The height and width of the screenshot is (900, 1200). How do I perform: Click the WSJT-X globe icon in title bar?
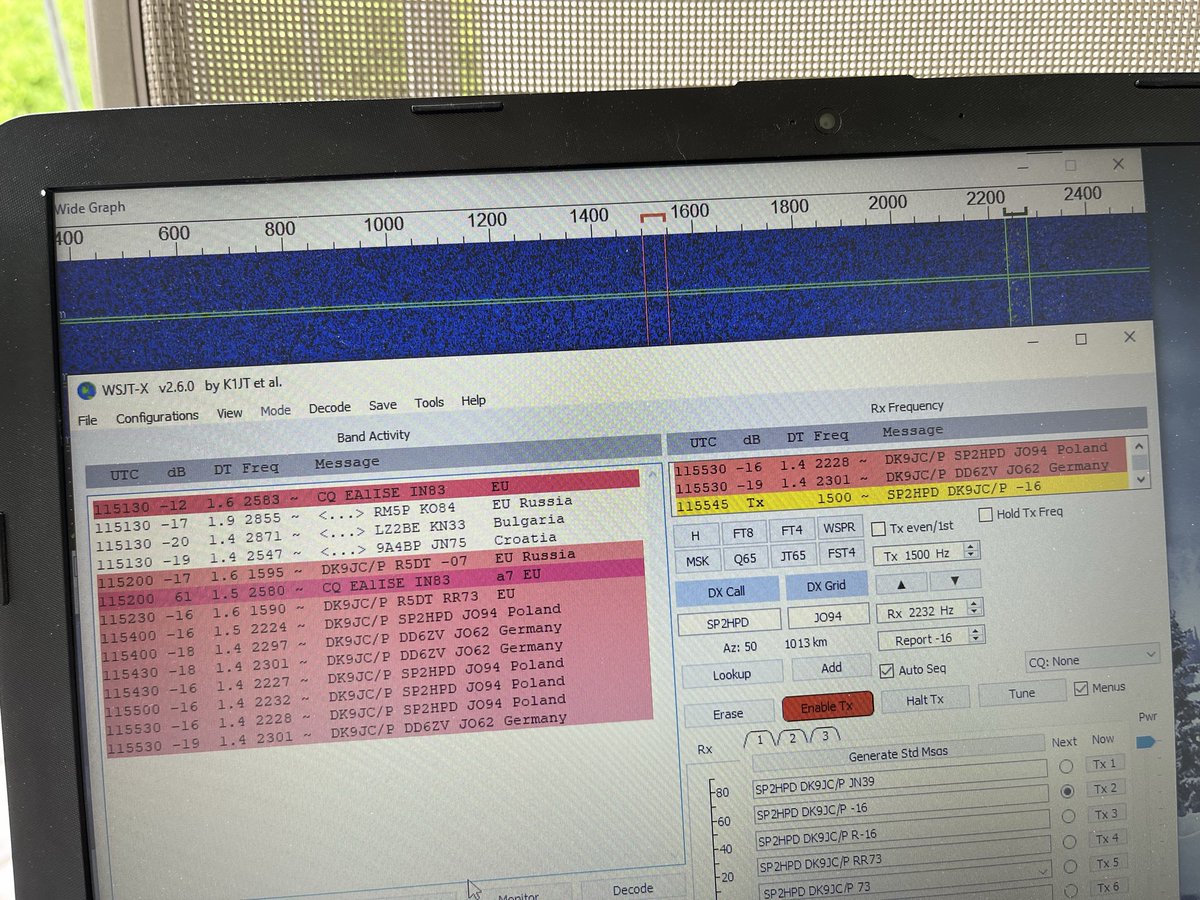click(x=87, y=391)
